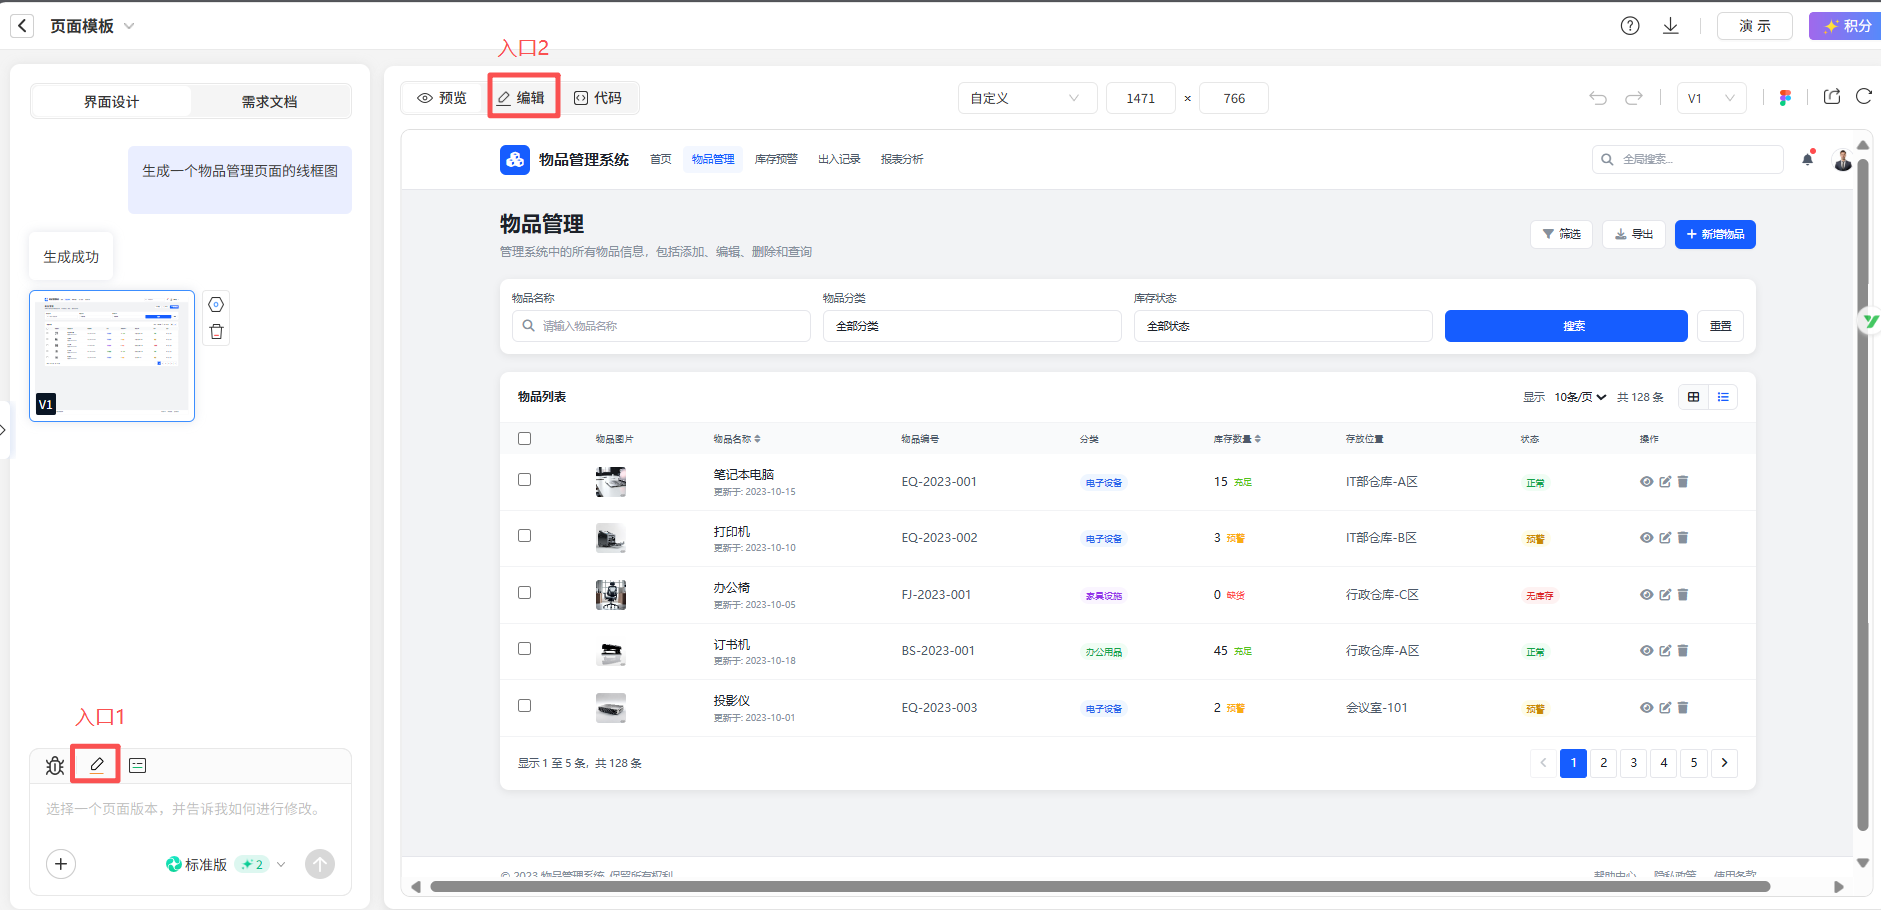Switch to the 代码 view tab
The image size is (1881, 910).
598,98
